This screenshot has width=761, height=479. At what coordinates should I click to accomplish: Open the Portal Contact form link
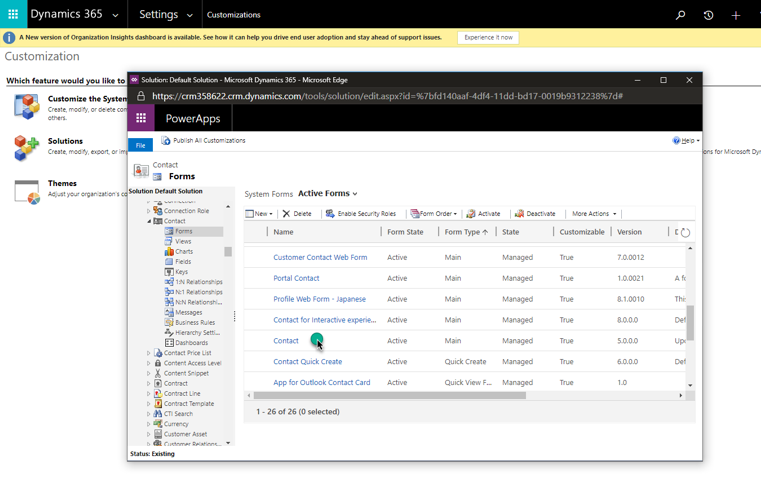(296, 278)
